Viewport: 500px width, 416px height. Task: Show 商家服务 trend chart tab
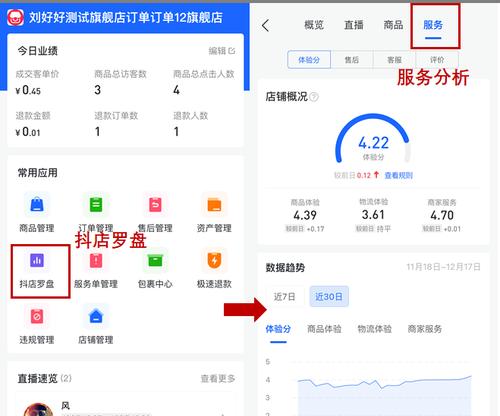[x=425, y=329]
